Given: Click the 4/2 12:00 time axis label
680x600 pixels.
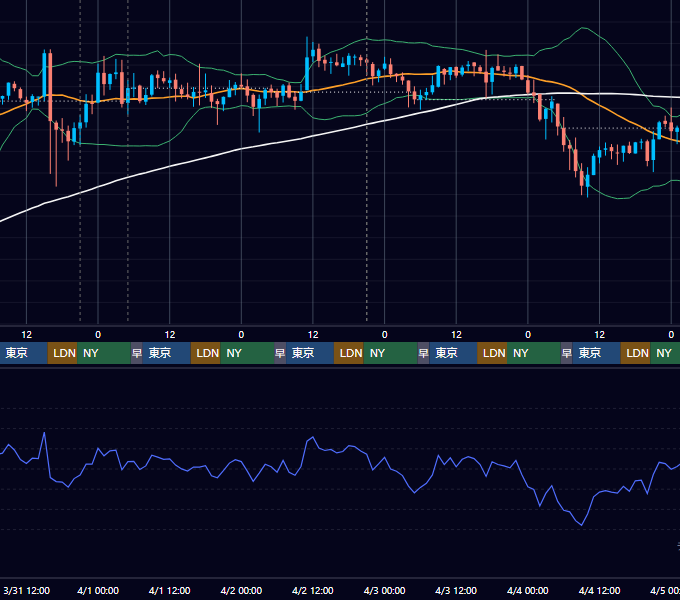Looking at the screenshot, I should [x=313, y=590].
